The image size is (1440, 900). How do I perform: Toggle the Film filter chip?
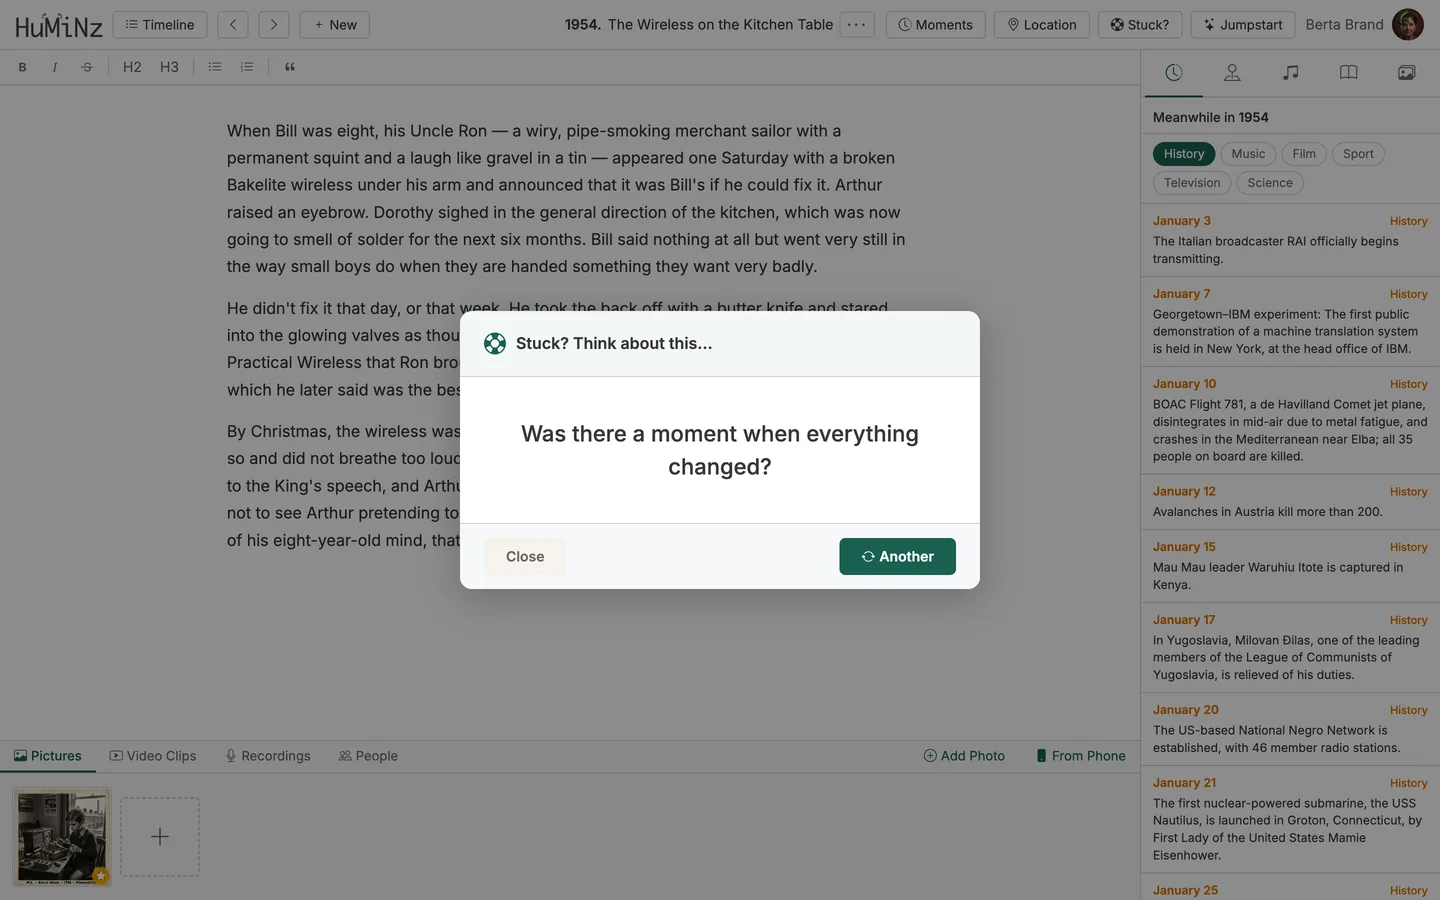coord(1304,154)
